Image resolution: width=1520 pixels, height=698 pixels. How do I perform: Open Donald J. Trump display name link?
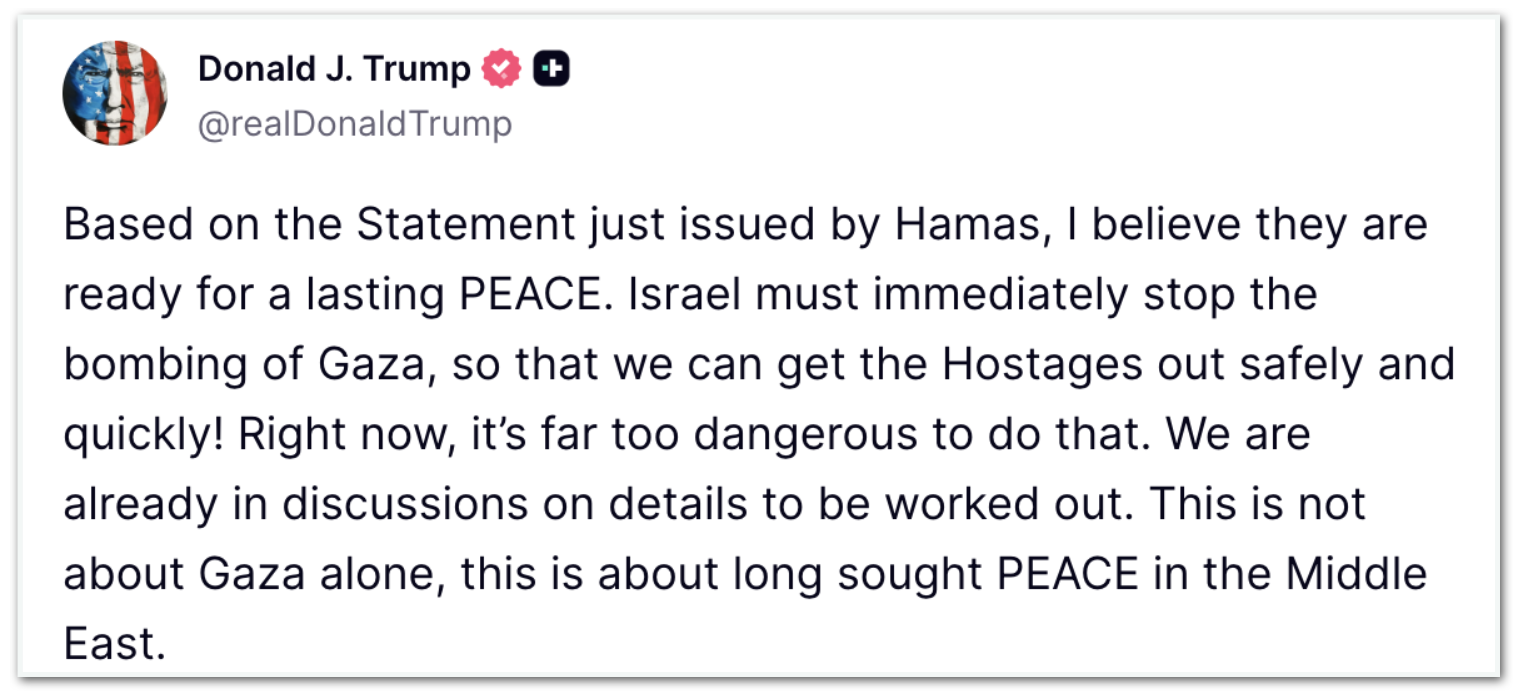click(x=334, y=69)
